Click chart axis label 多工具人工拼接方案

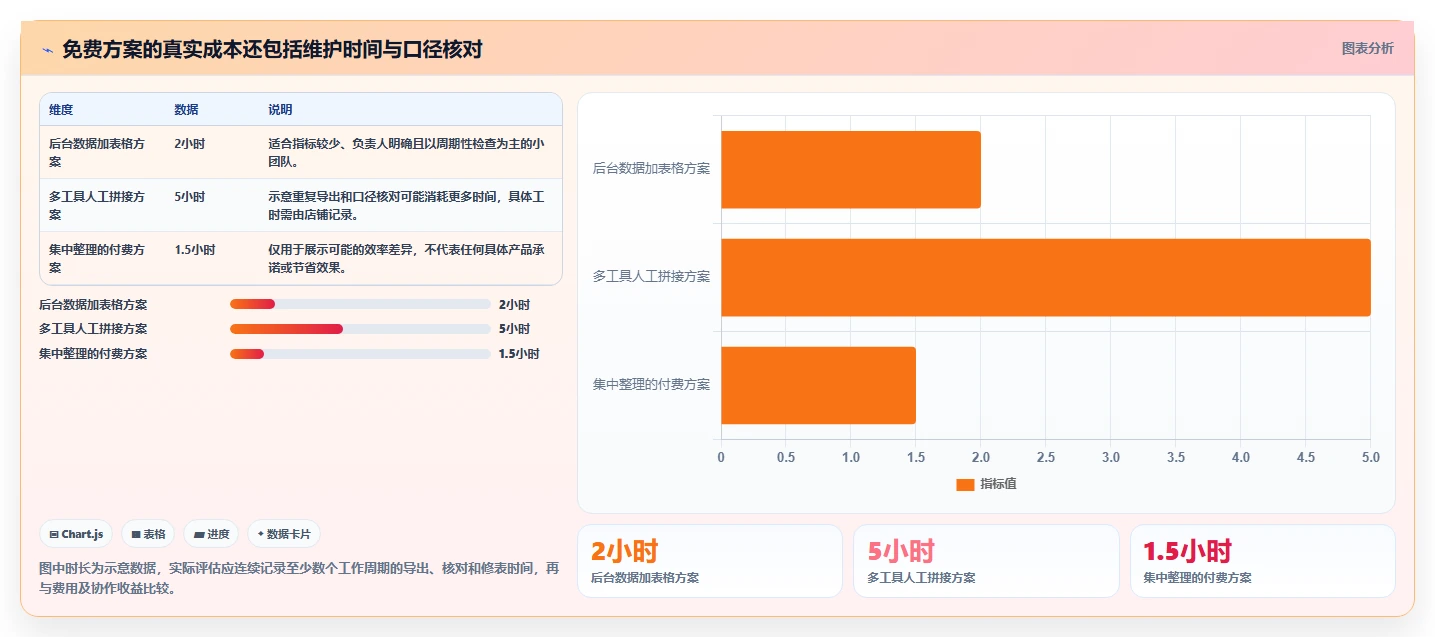point(651,277)
